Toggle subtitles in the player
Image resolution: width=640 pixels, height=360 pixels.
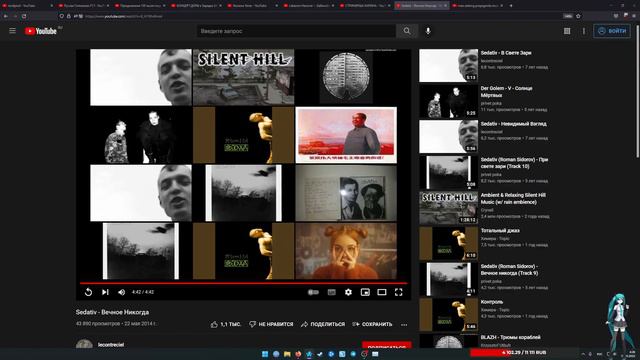(331, 292)
